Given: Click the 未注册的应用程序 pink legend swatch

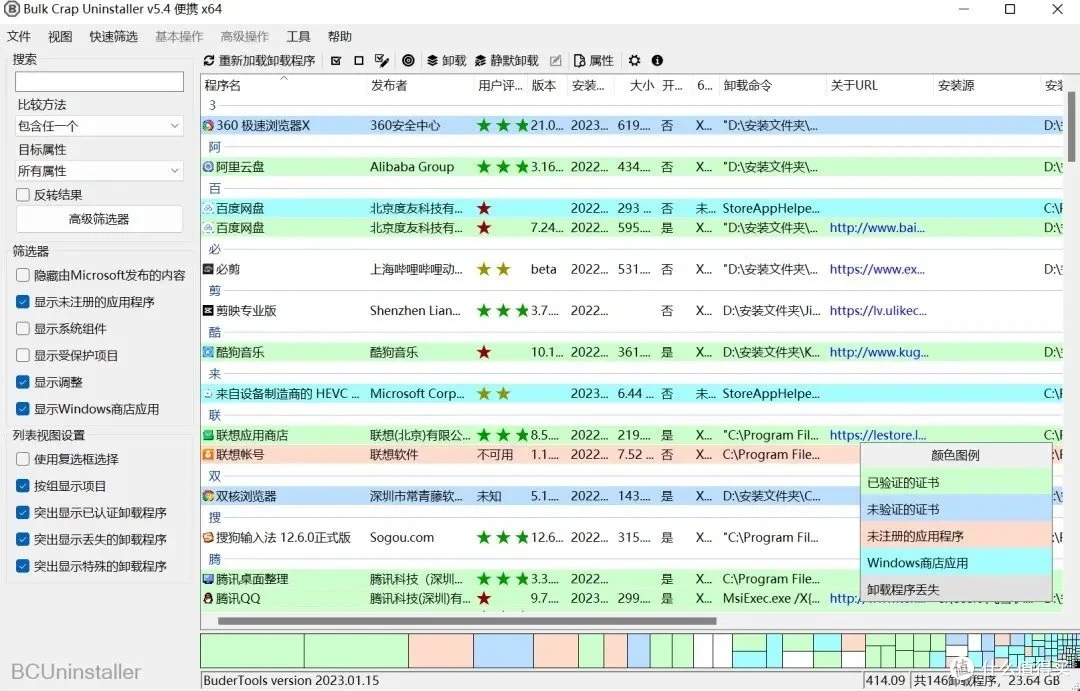Looking at the screenshot, I should click(956, 536).
